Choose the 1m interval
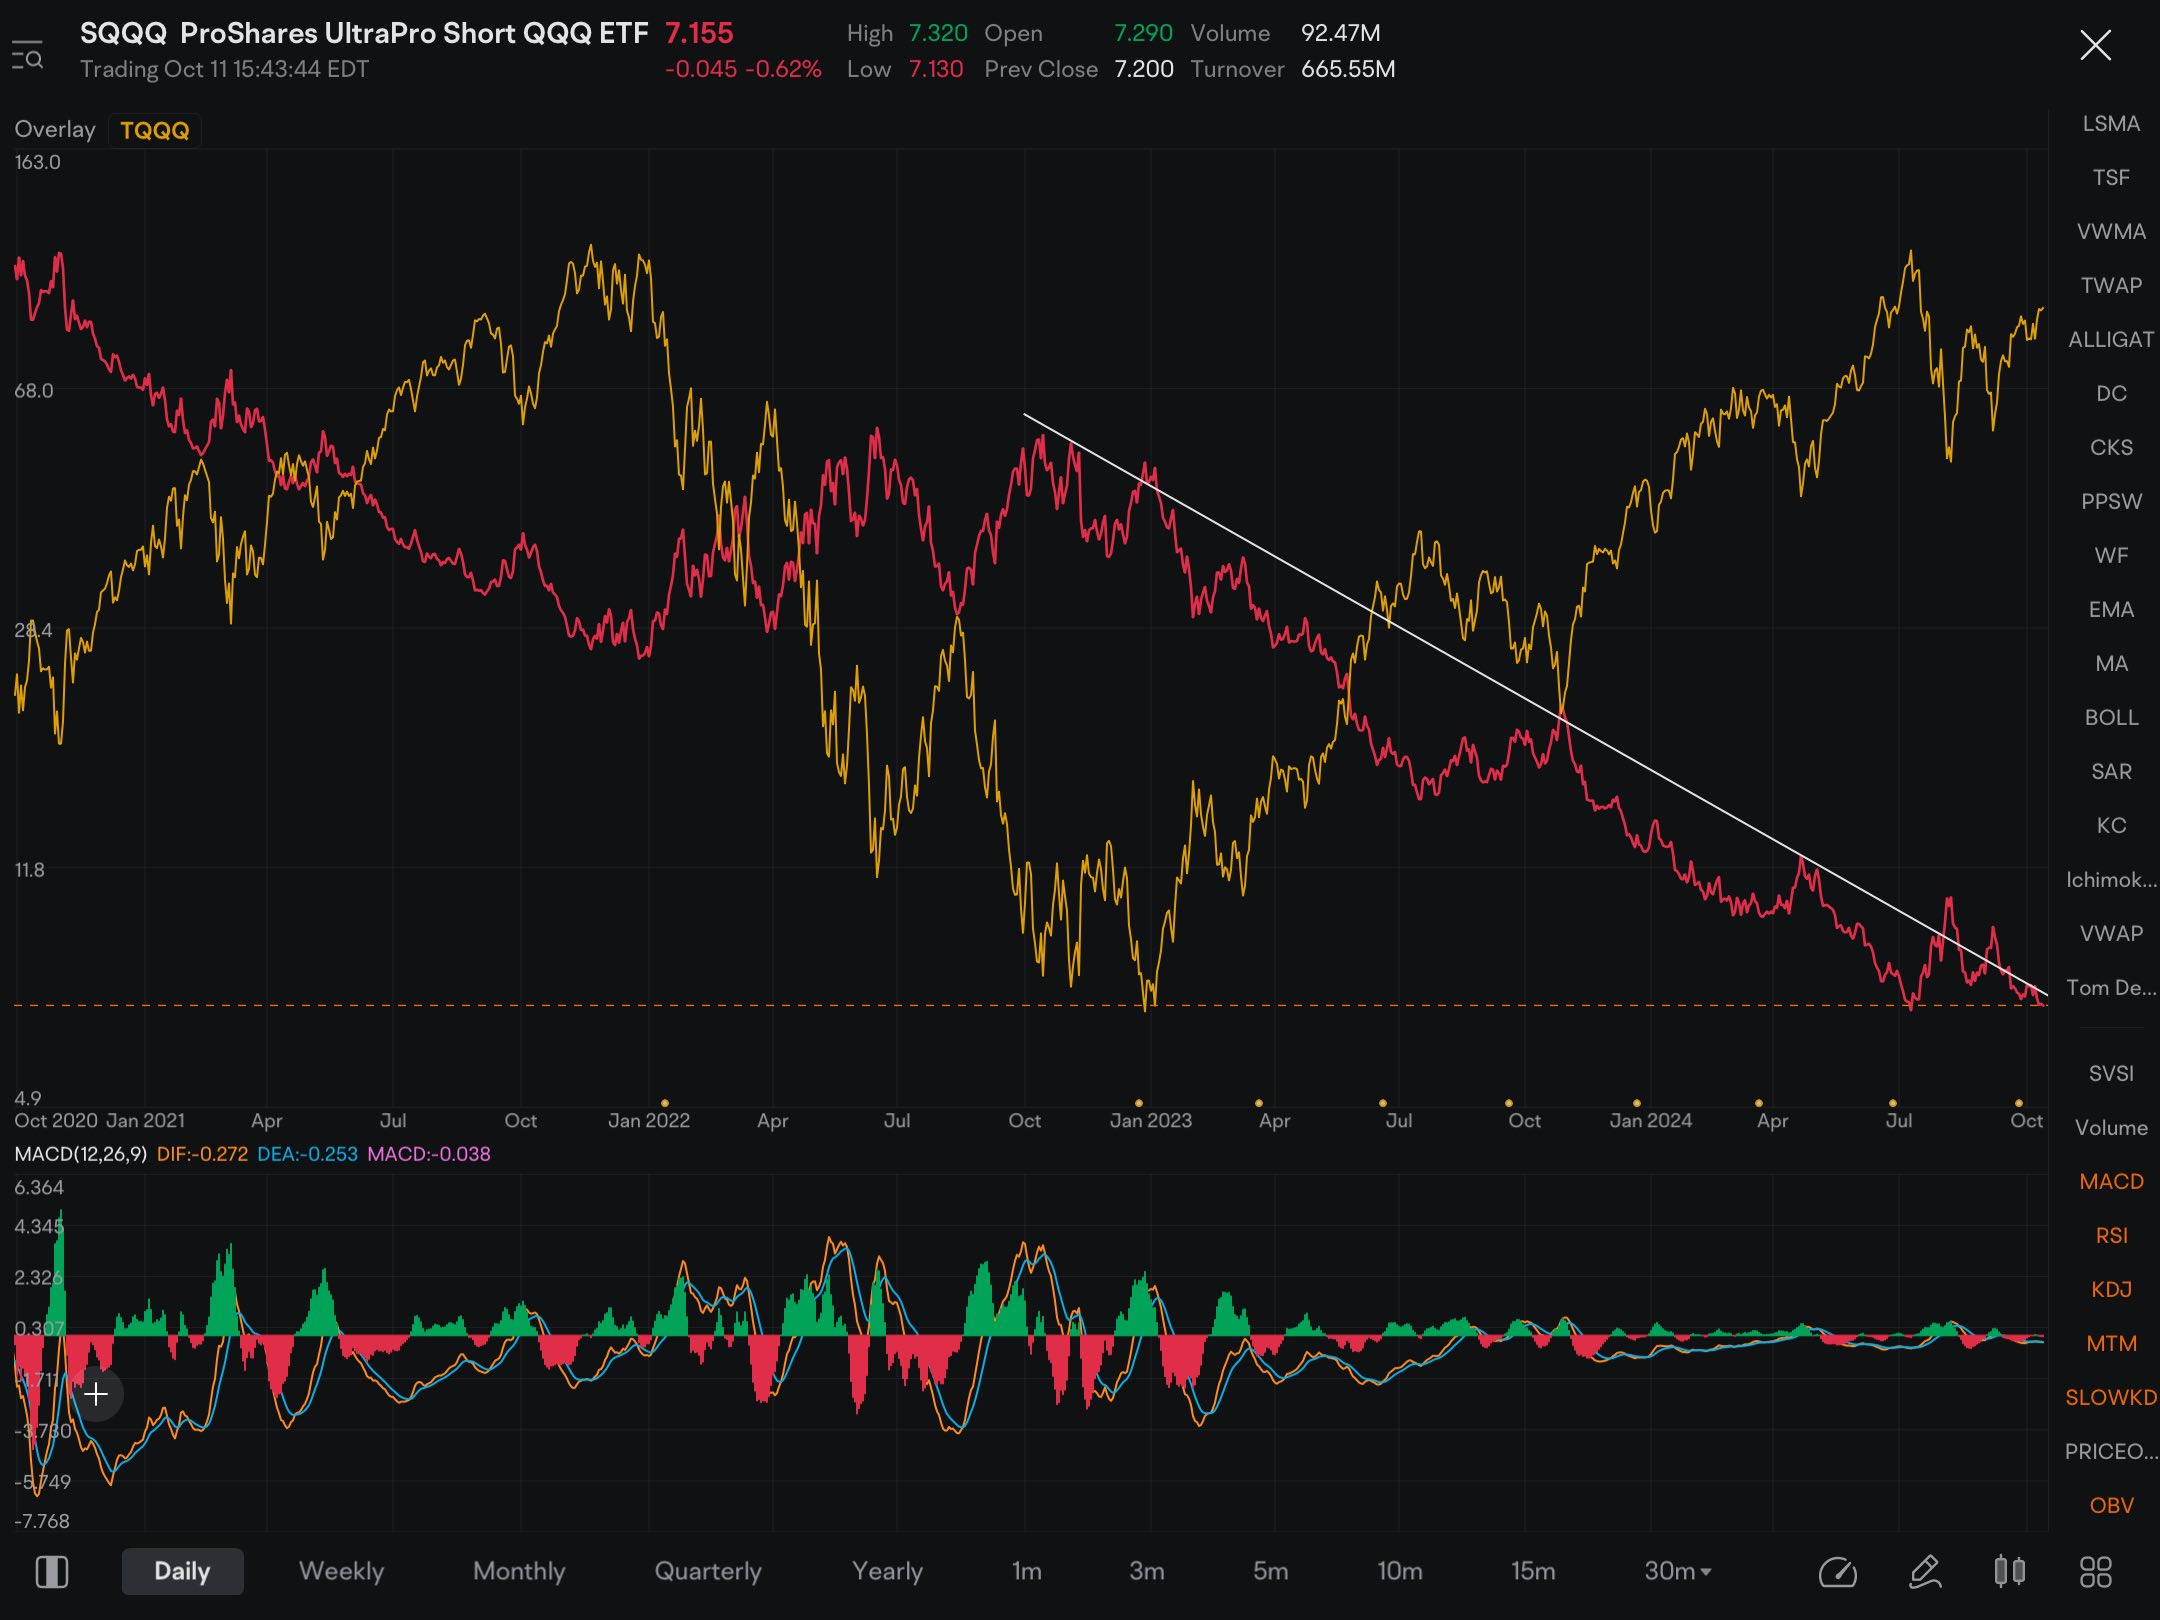2160x1620 pixels. click(1026, 1571)
